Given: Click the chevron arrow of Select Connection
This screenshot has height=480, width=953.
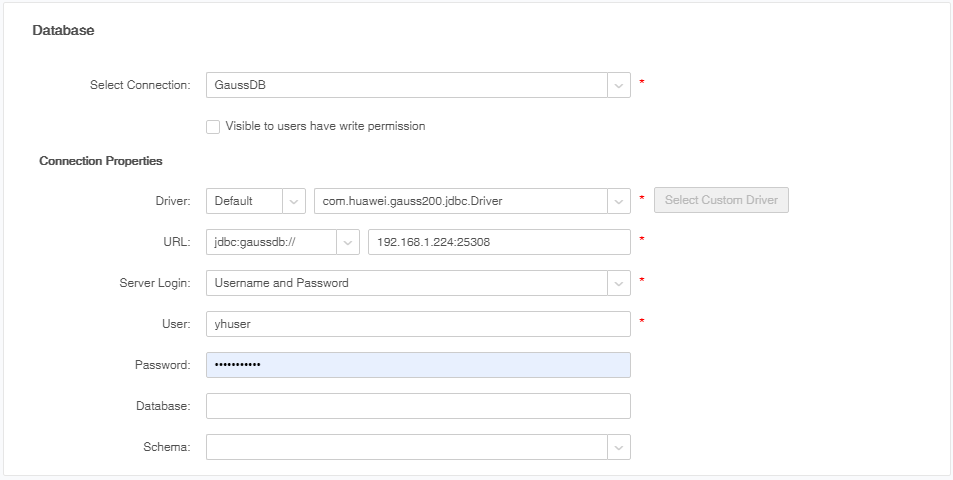Looking at the screenshot, I should (619, 85).
